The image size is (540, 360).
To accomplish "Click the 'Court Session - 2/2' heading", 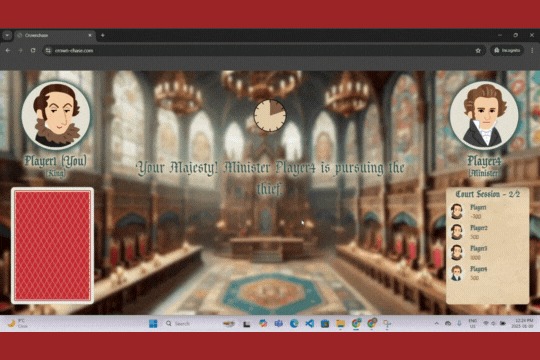I will coord(487,194).
